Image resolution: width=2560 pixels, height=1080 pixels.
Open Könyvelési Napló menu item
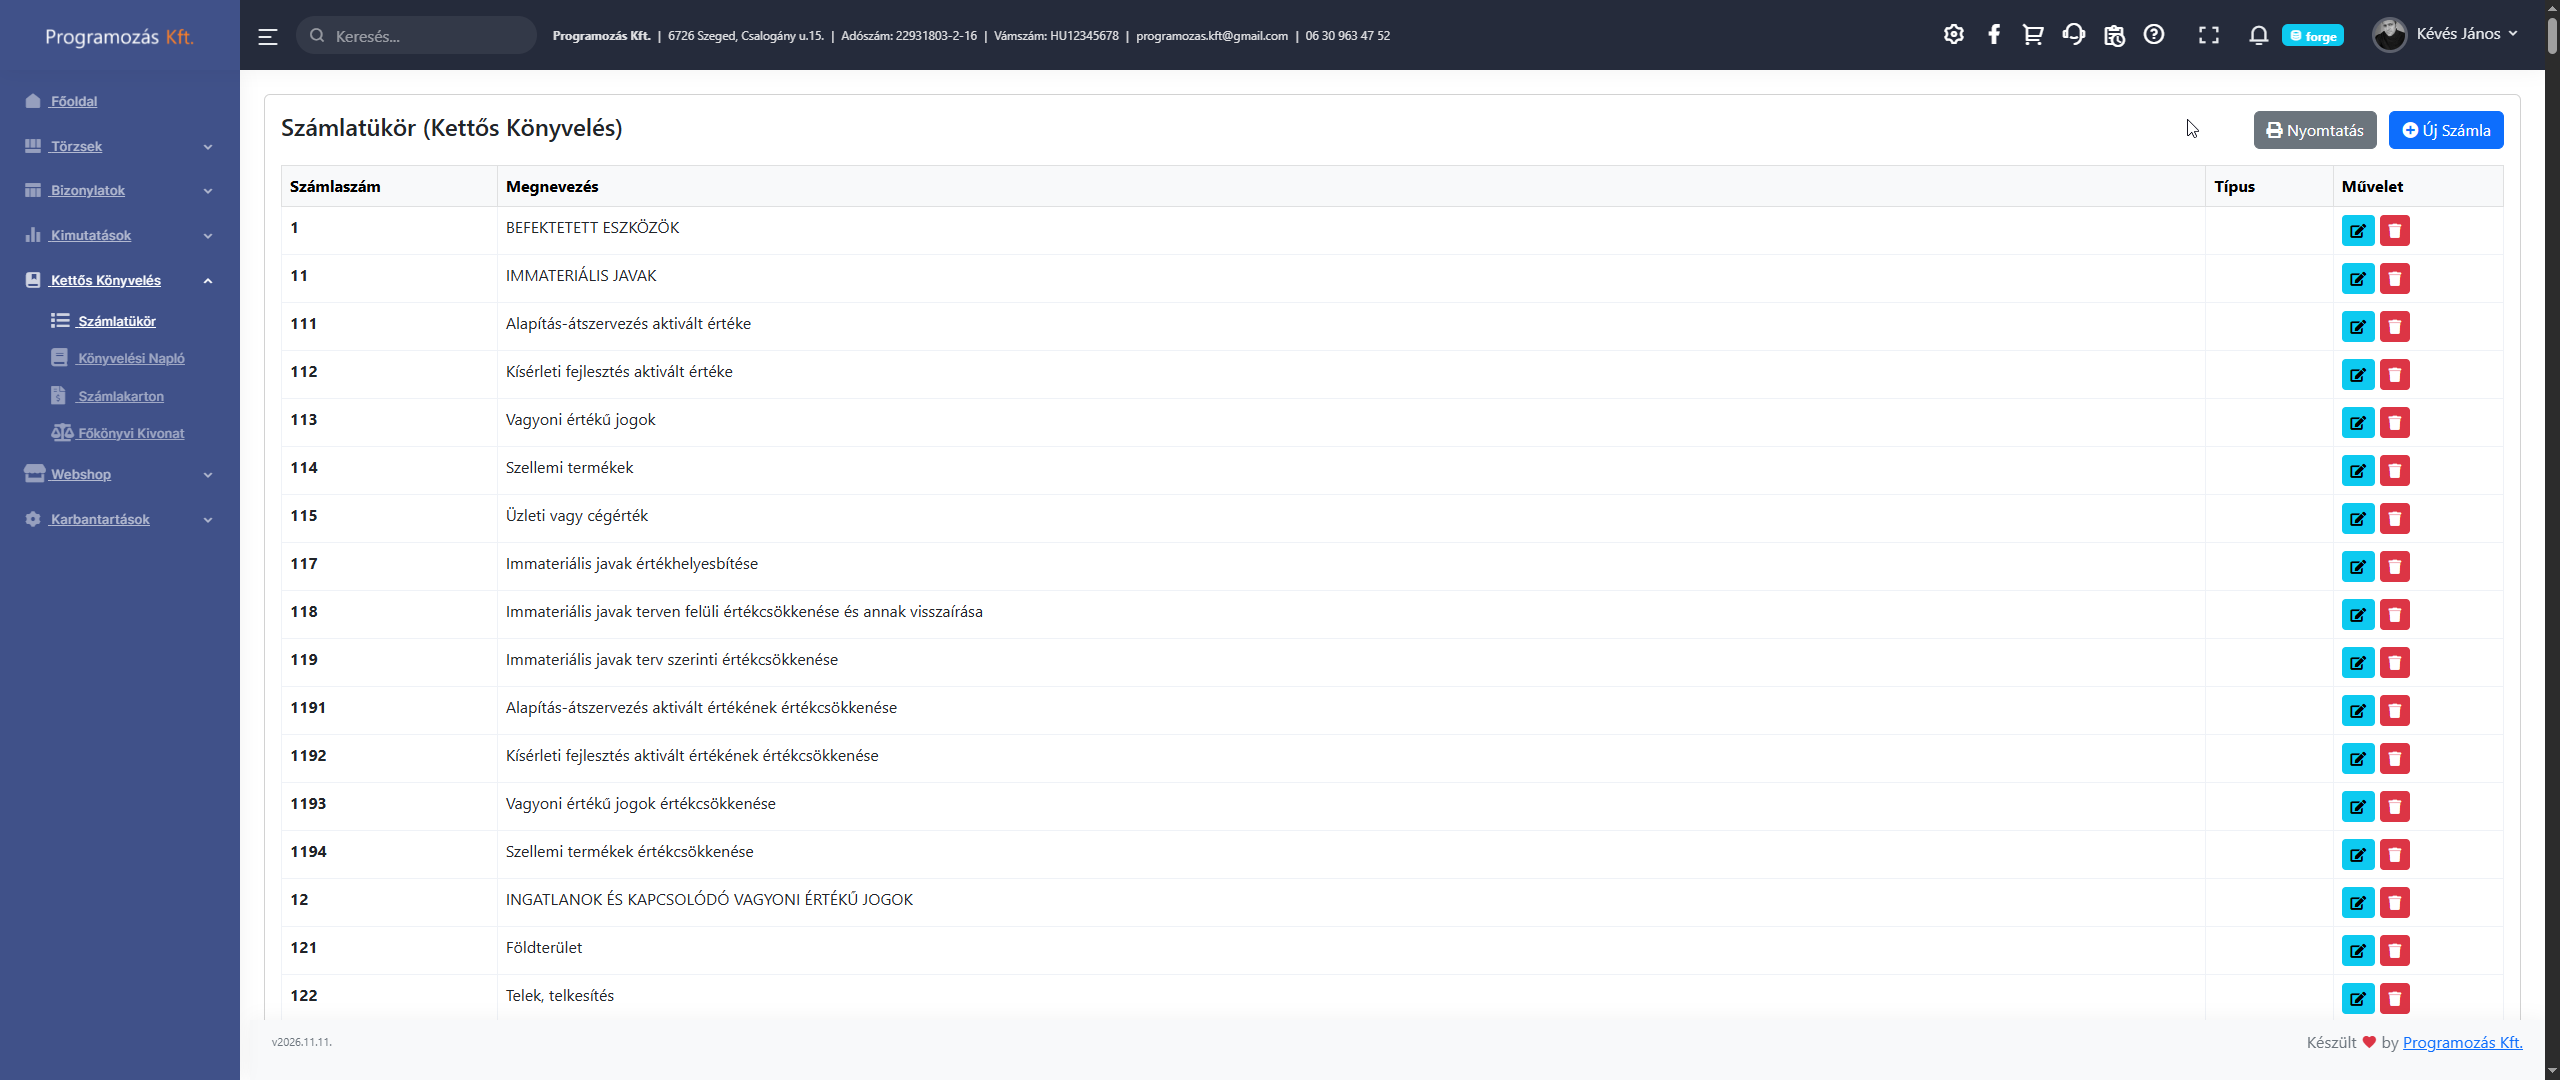click(131, 358)
